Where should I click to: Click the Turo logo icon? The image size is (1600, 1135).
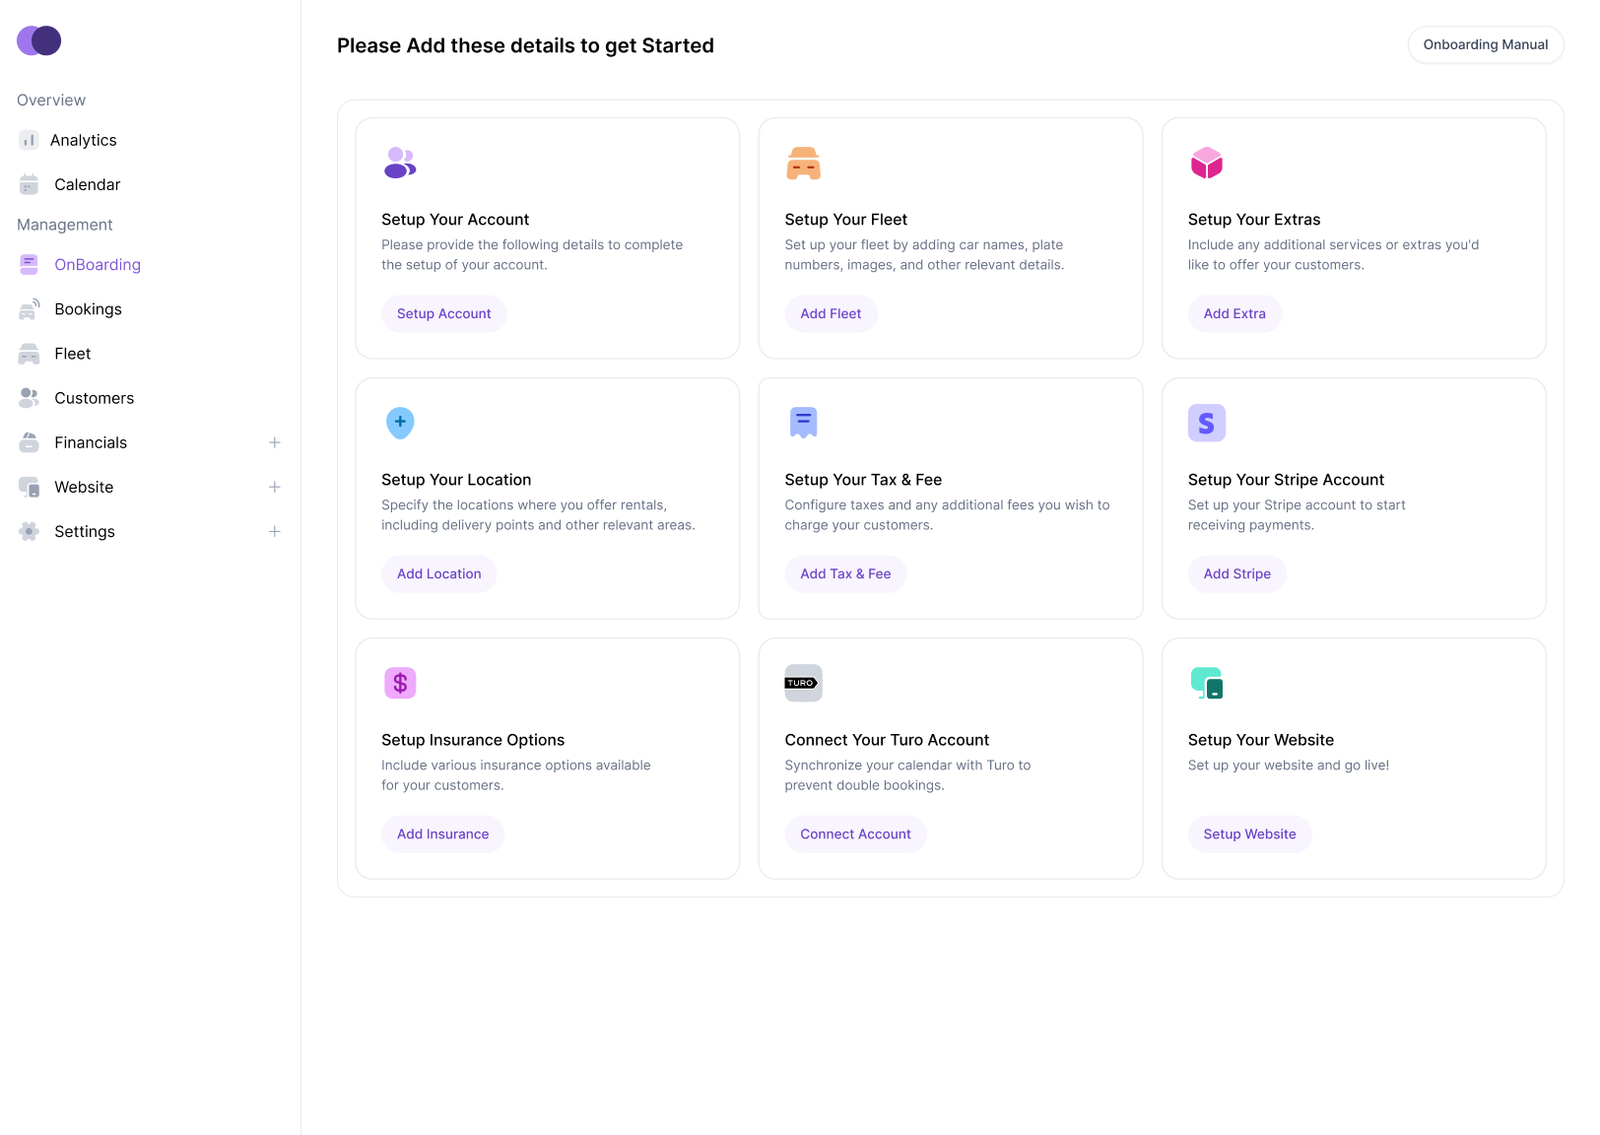pos(803,683)
